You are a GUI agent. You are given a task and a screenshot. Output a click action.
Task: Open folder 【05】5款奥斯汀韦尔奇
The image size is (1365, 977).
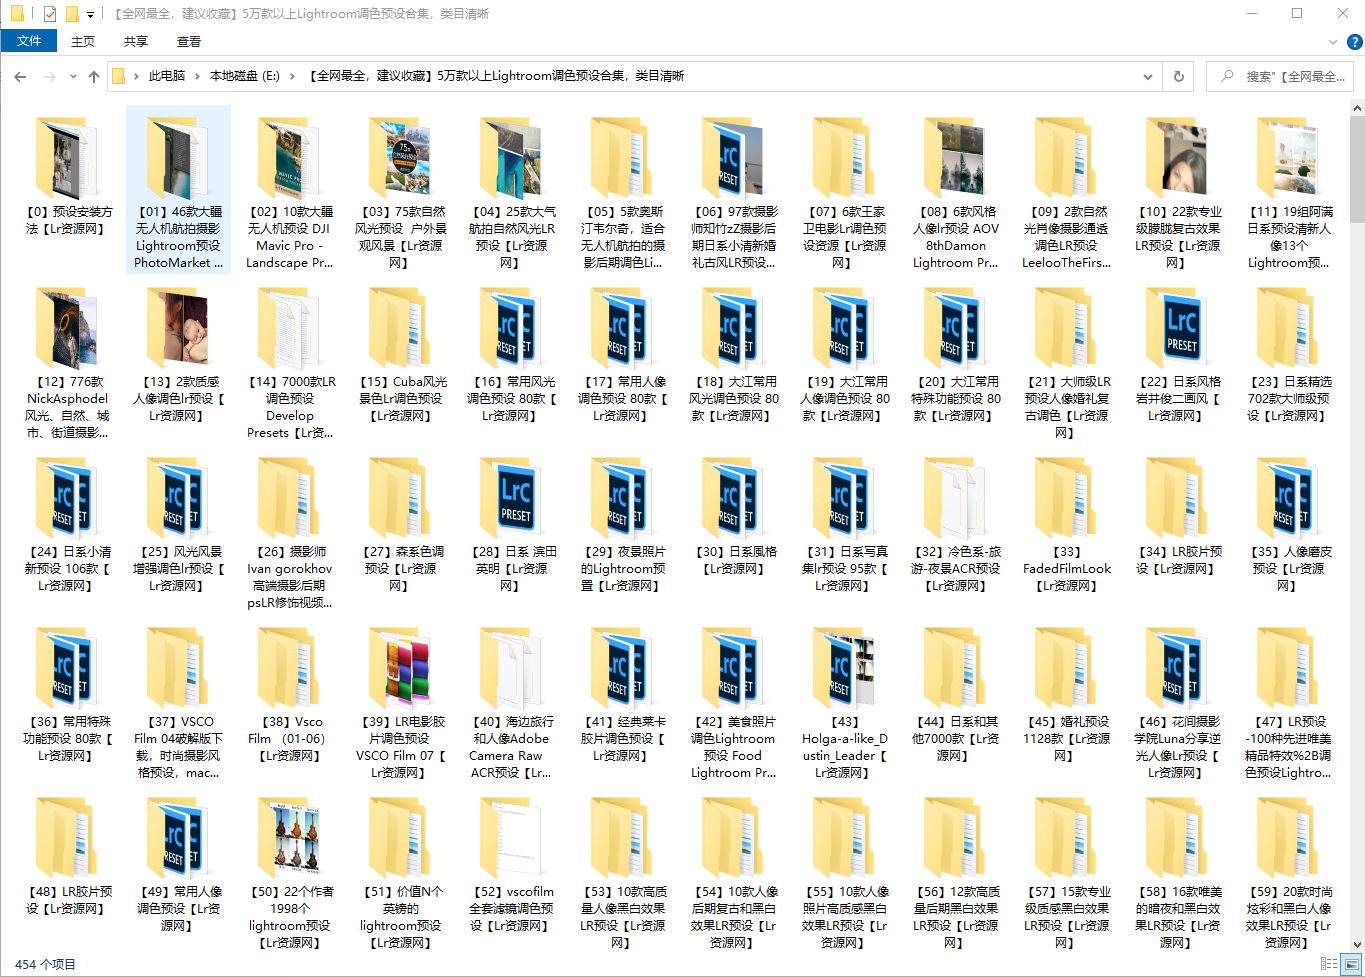pyautogui.click(x=623, y=190)
